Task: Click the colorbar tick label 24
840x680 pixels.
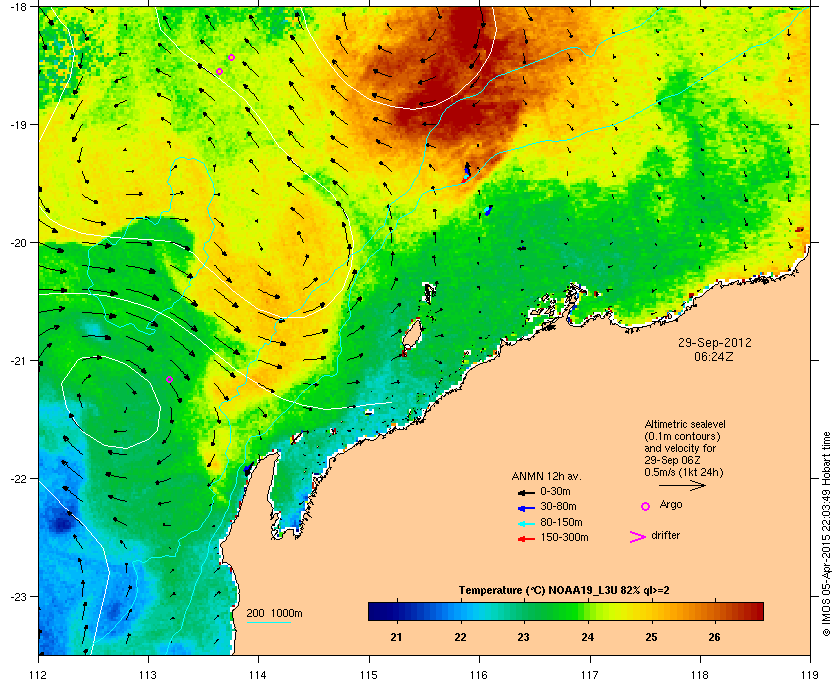Action: [x=588, y=637]
